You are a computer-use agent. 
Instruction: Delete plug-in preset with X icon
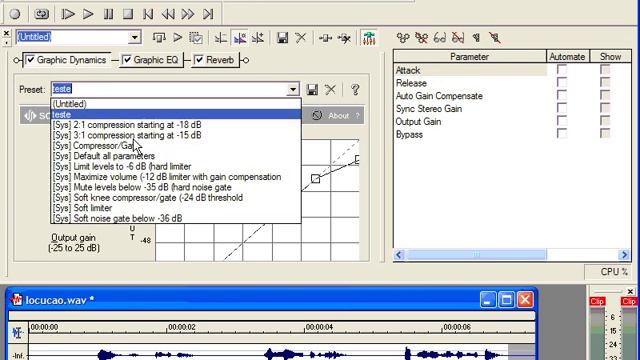click(330, 89)
